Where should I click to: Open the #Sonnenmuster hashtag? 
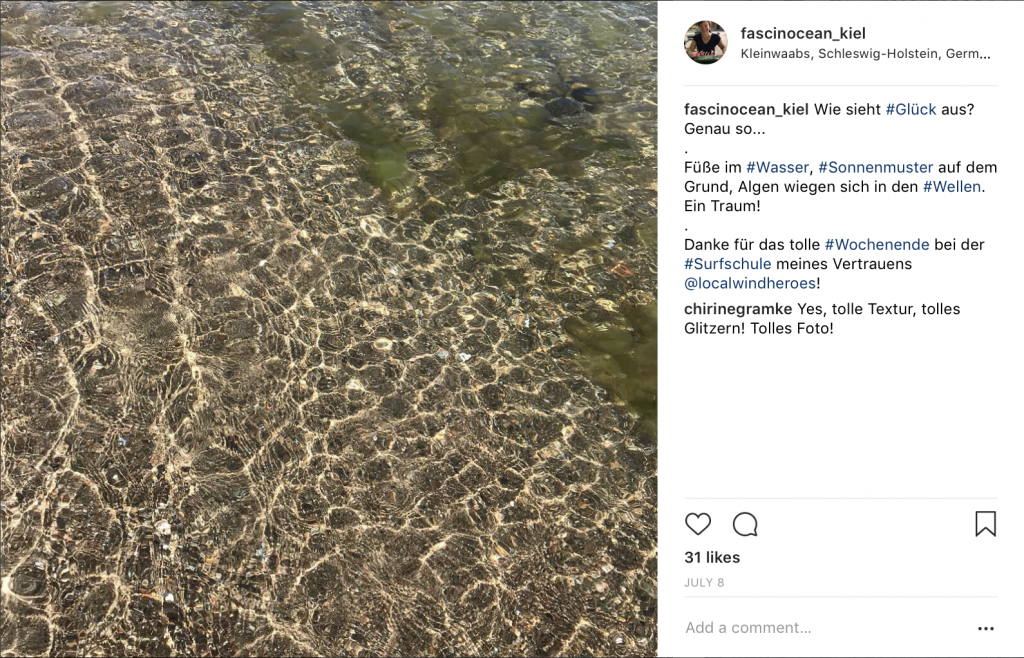(x=876, y=167)
